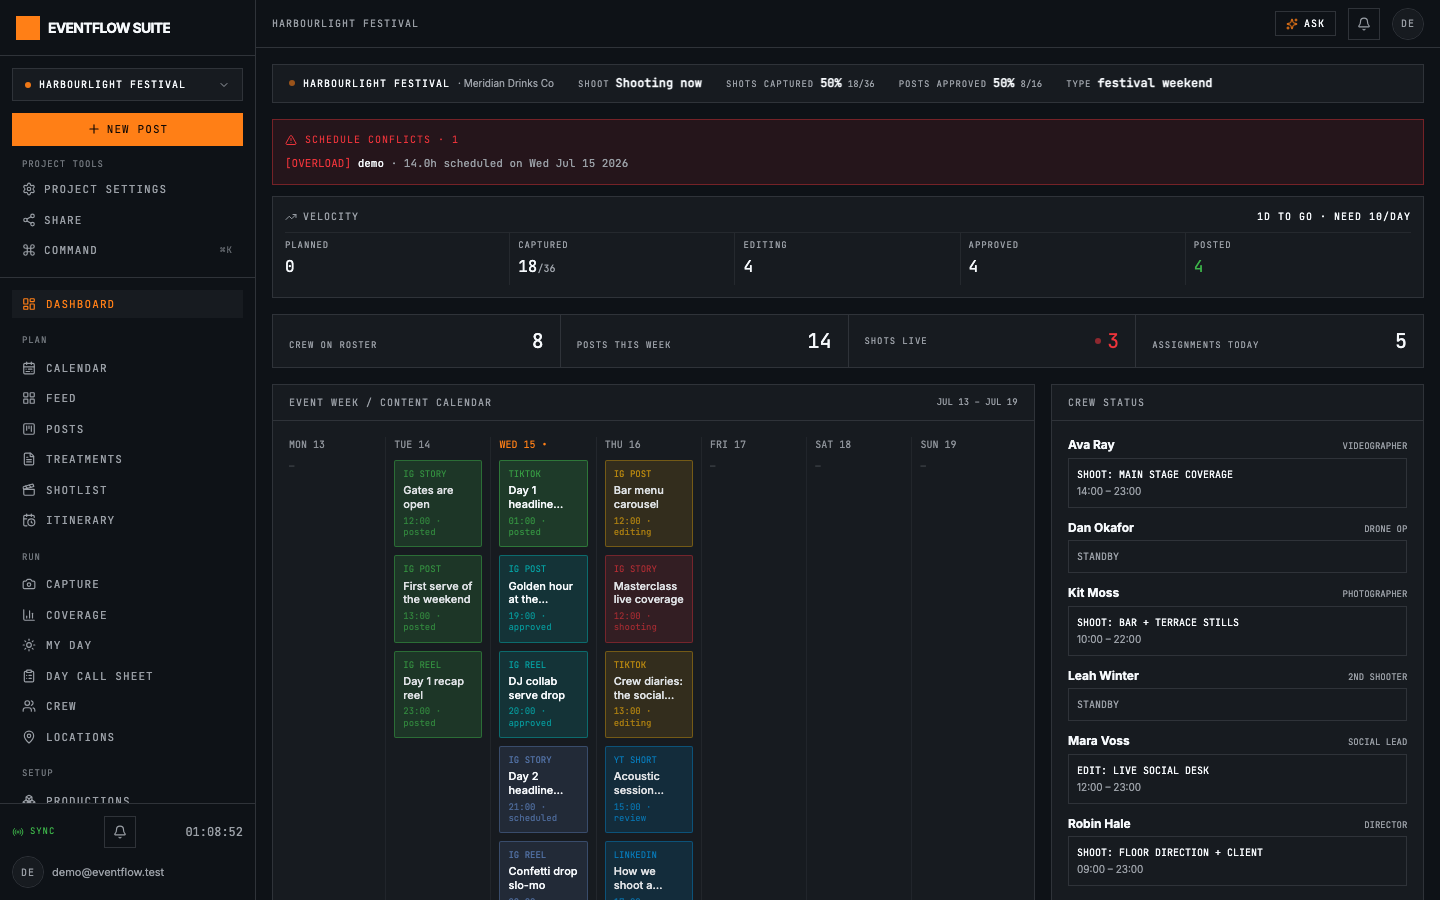Open the demo@eventflow.test account link
The width and height of the screenshot is (1440, 900).
[x=108, y=872]
